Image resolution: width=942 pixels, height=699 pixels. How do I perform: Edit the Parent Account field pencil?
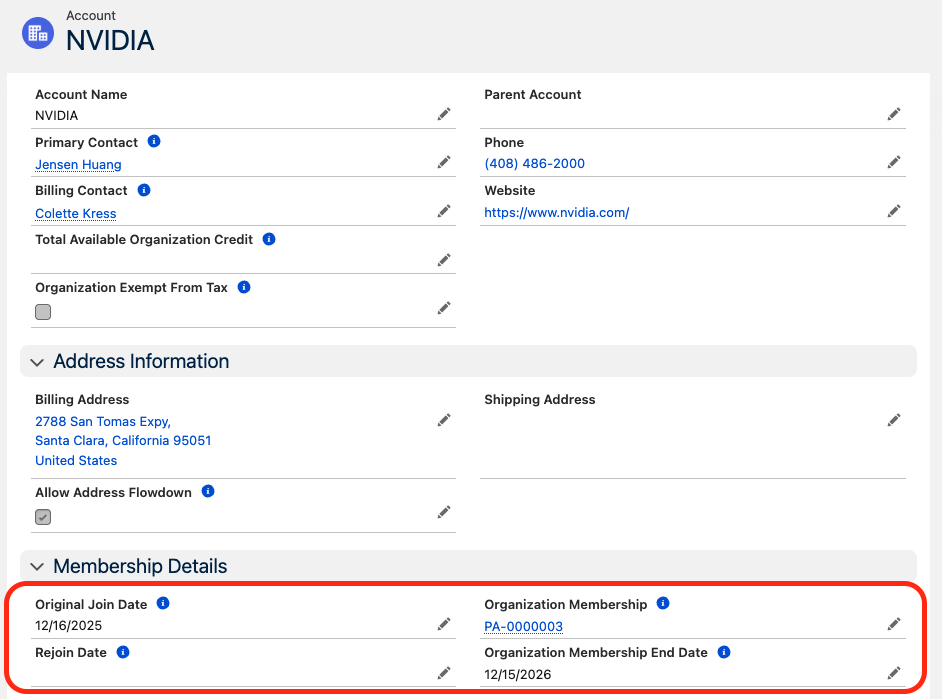[894, 114]
